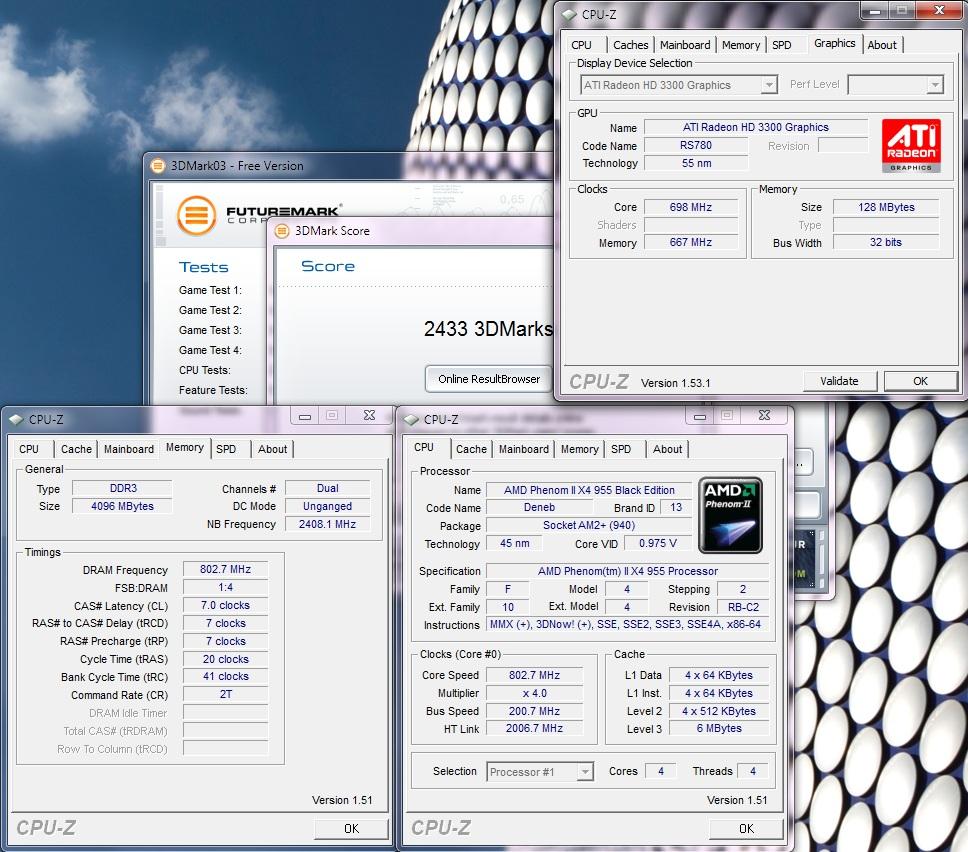968x852 pixels.
Task: Click the 2006.7 MHz HT Link value
Action: pos(534,728)
